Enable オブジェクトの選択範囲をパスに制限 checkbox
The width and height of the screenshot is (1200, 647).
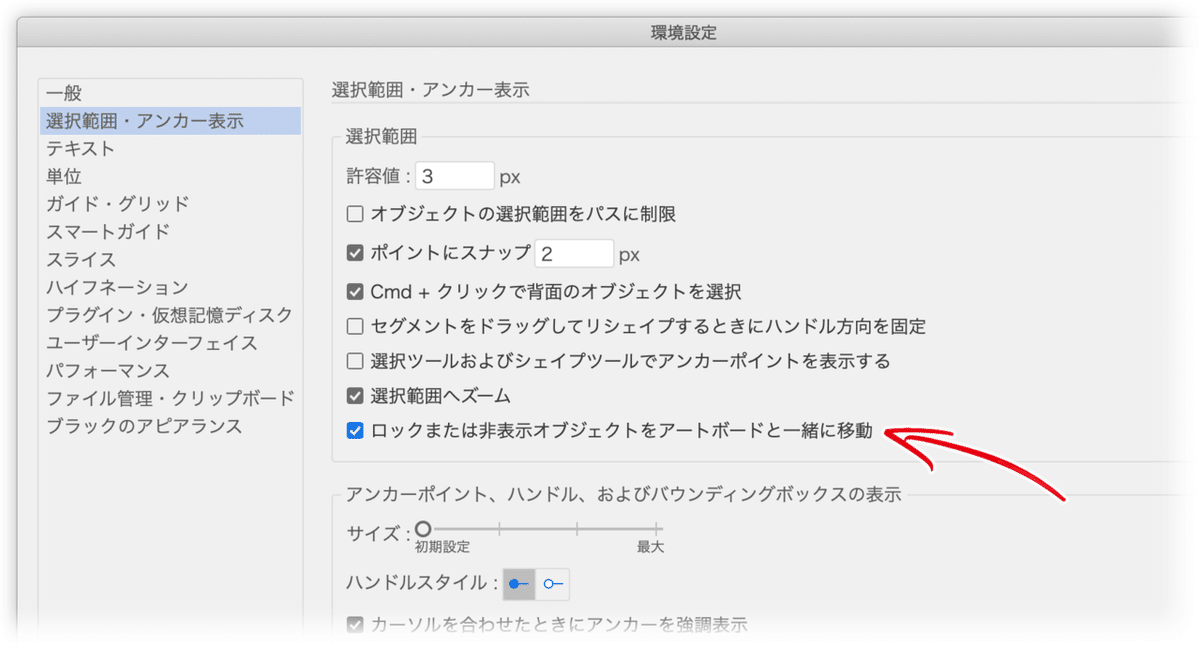pyautogui.click(x=354, y=214)
